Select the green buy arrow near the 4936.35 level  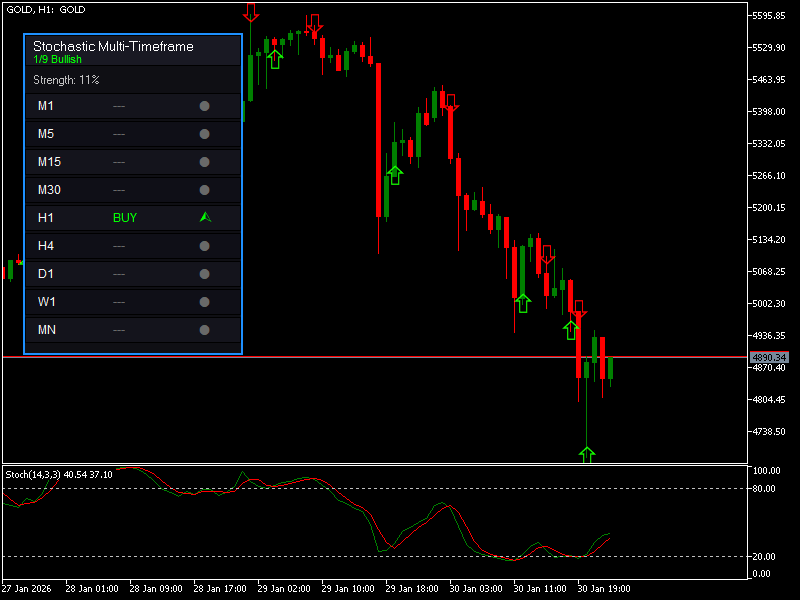point(571,330)
